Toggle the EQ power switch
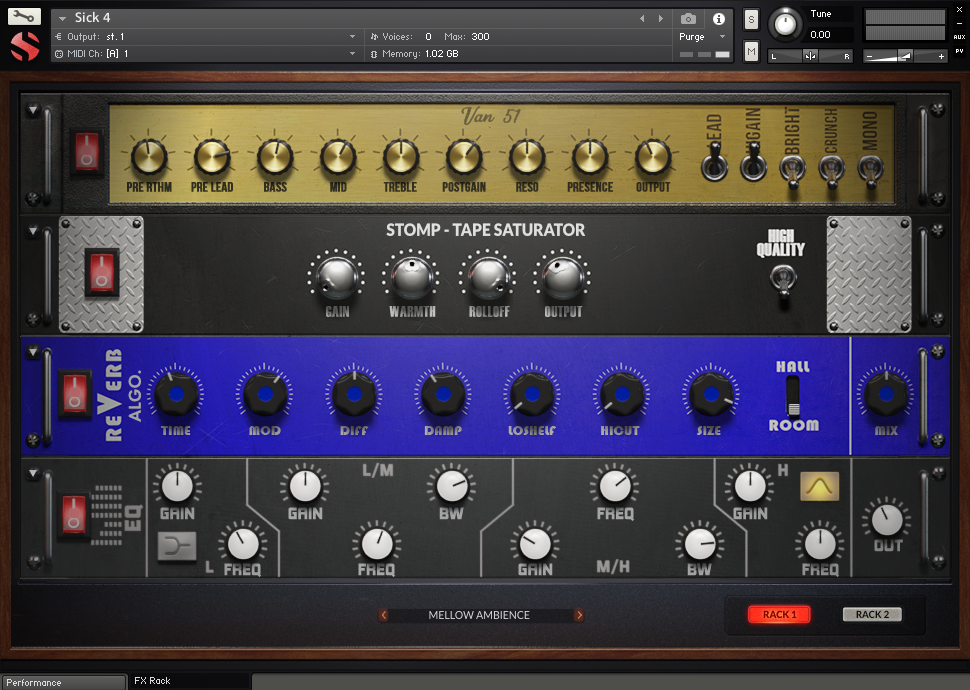The image size is (970, 690). [x=74, y=514]
